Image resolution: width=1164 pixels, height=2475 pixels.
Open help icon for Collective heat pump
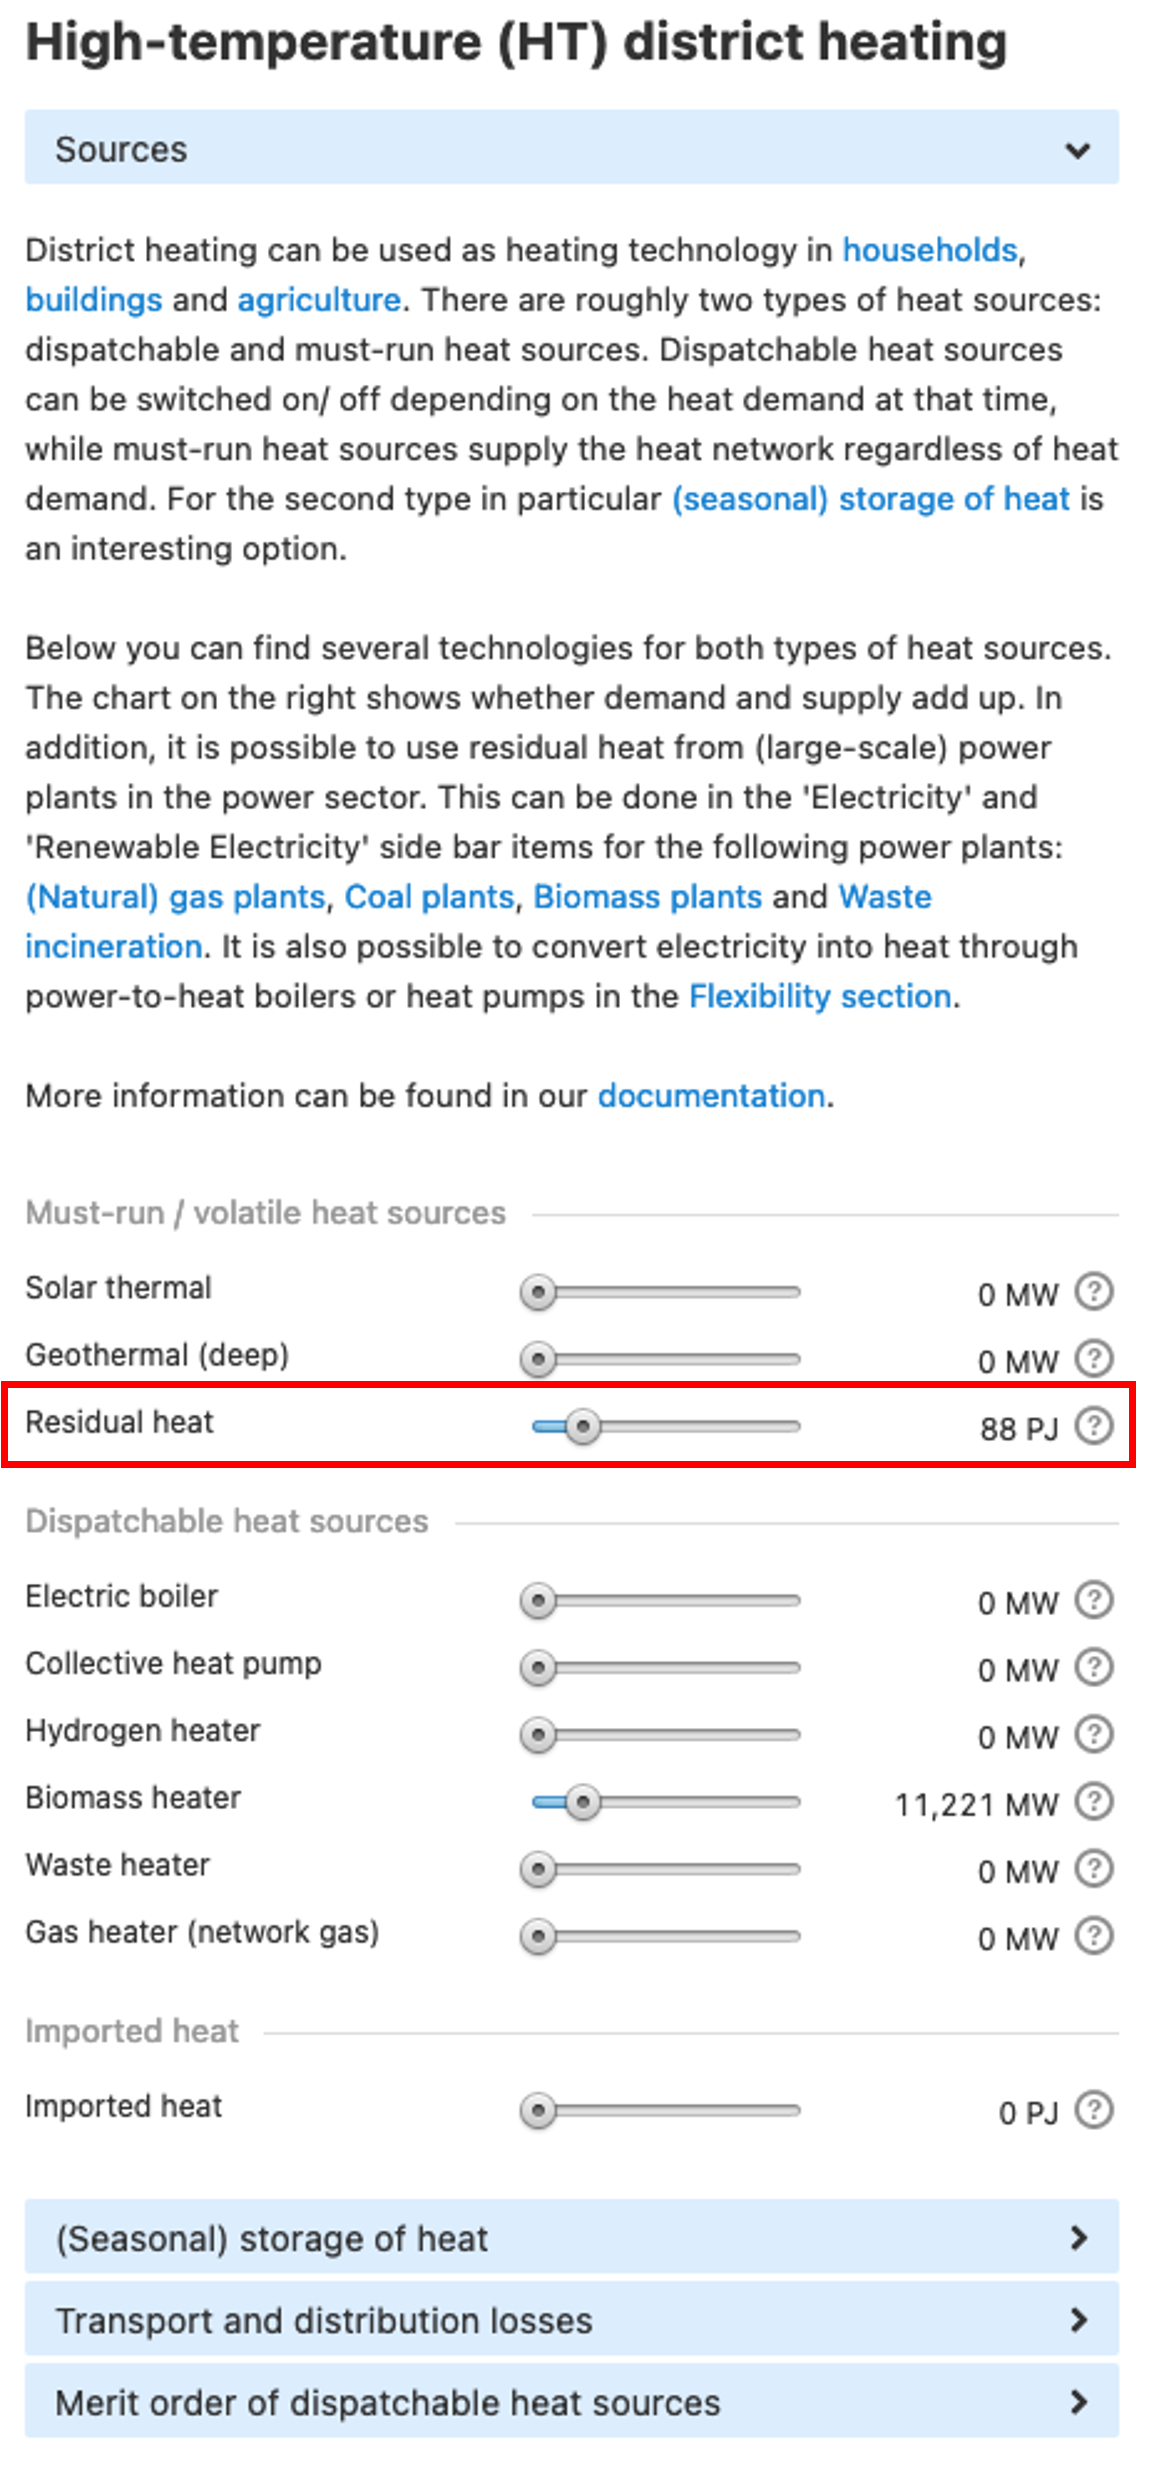click(1093, 1666)
